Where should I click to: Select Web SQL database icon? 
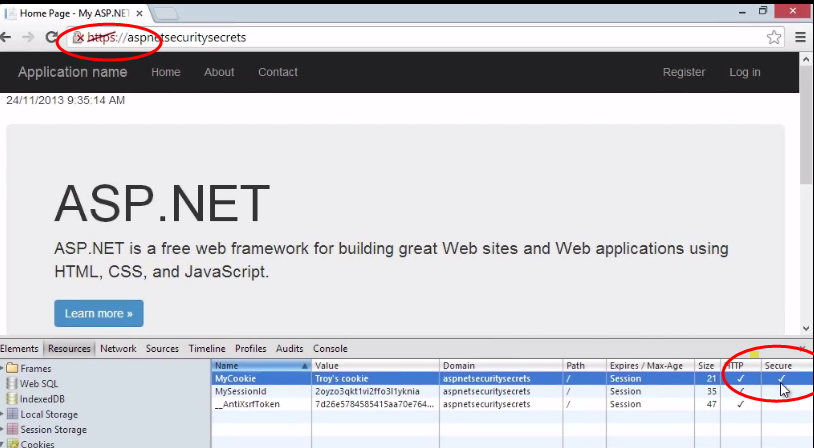(x=12, y=384)
